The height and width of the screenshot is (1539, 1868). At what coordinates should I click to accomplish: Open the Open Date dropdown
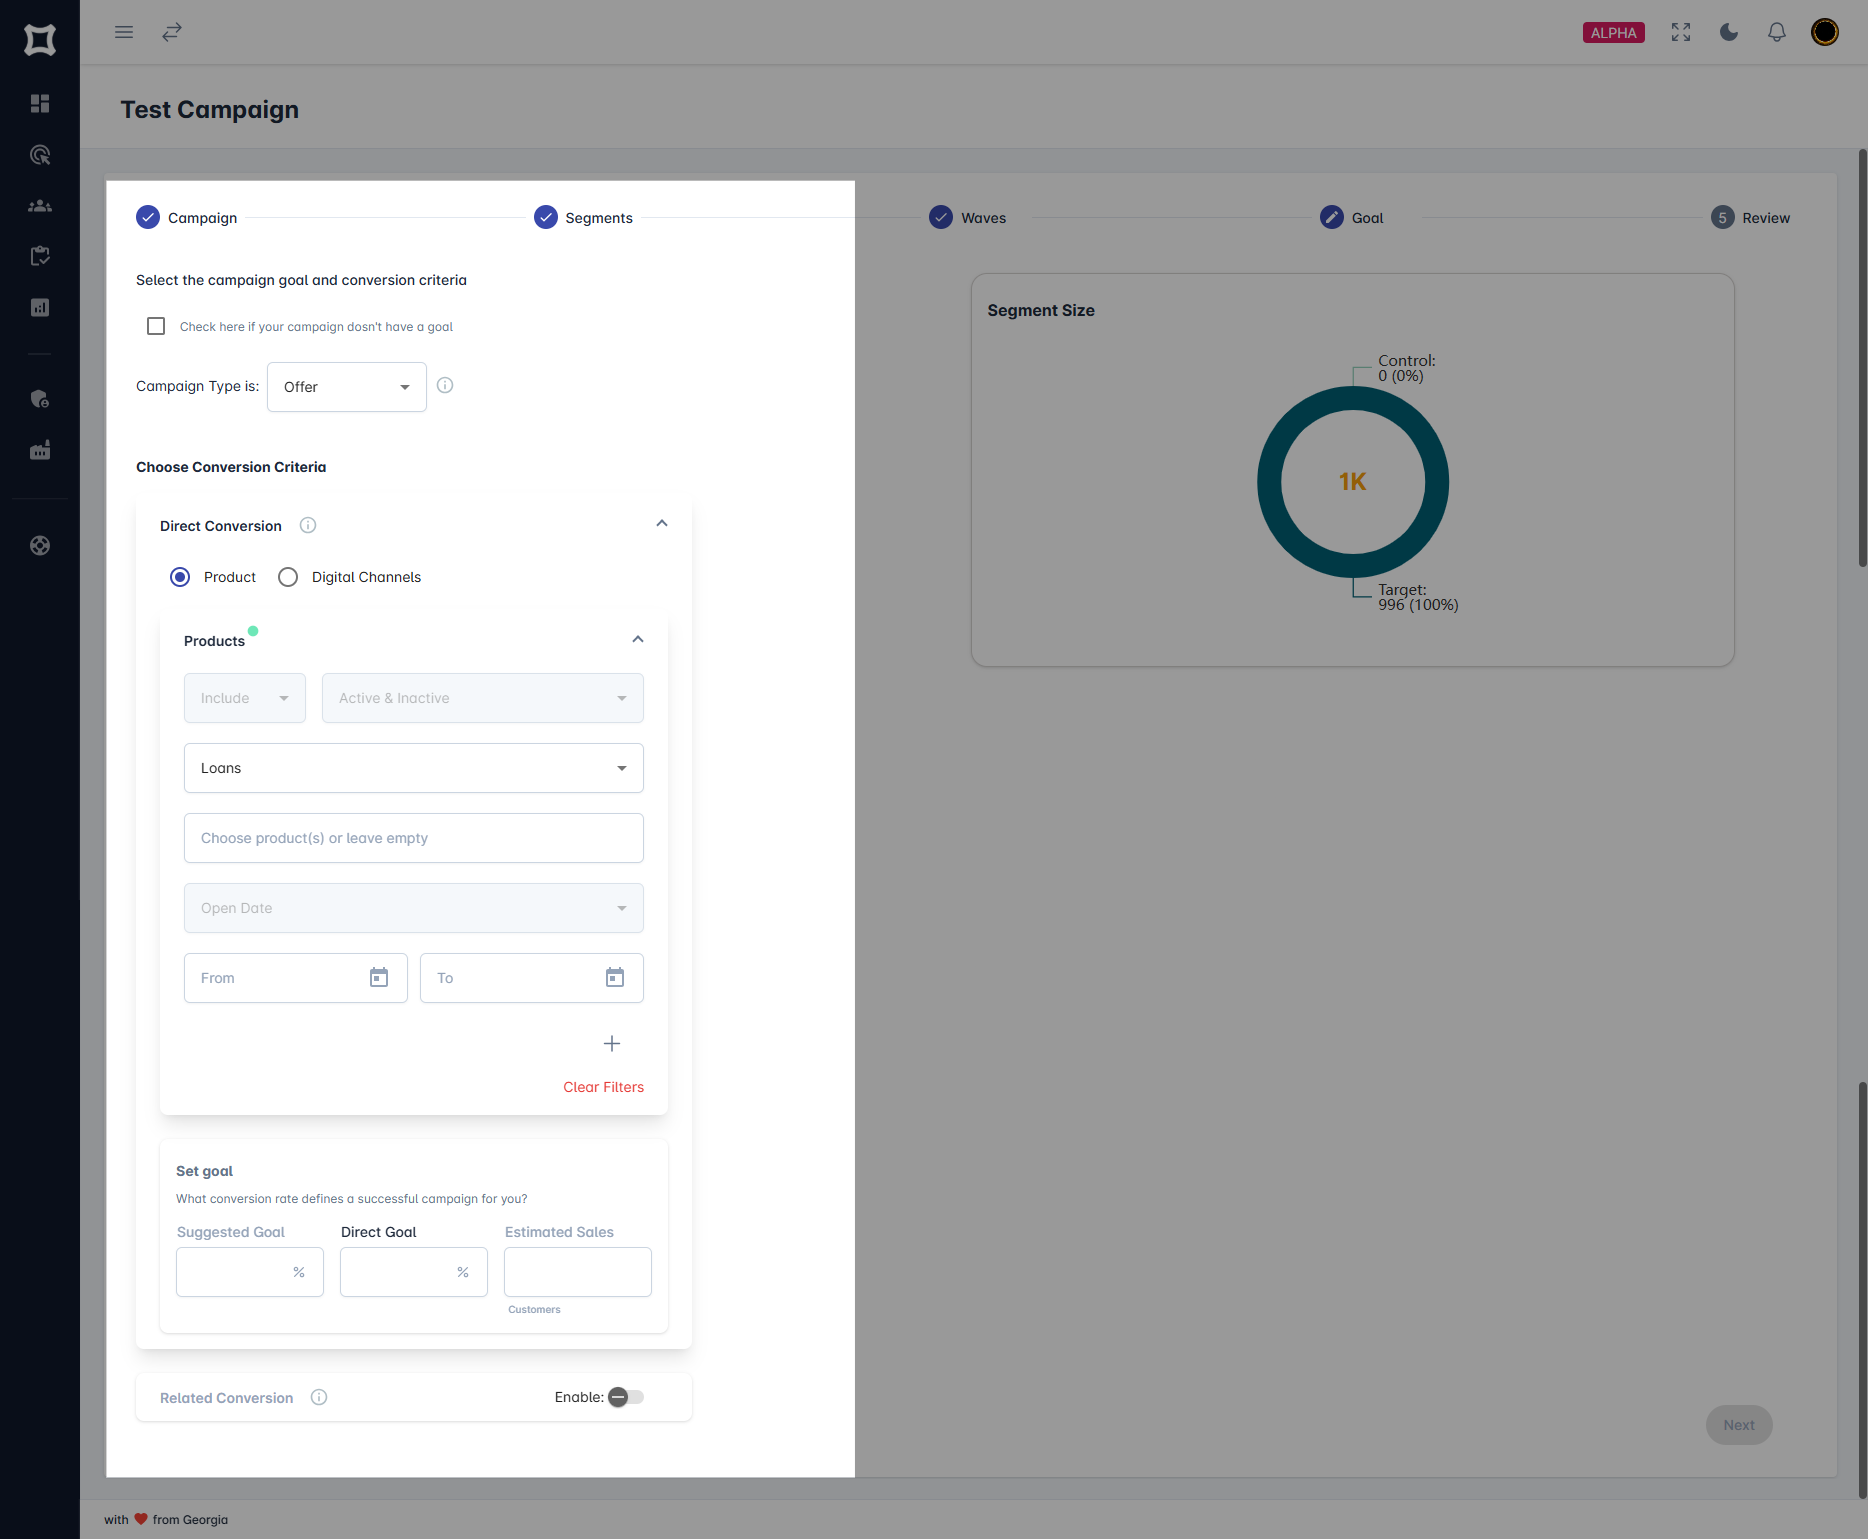[414, 908]
